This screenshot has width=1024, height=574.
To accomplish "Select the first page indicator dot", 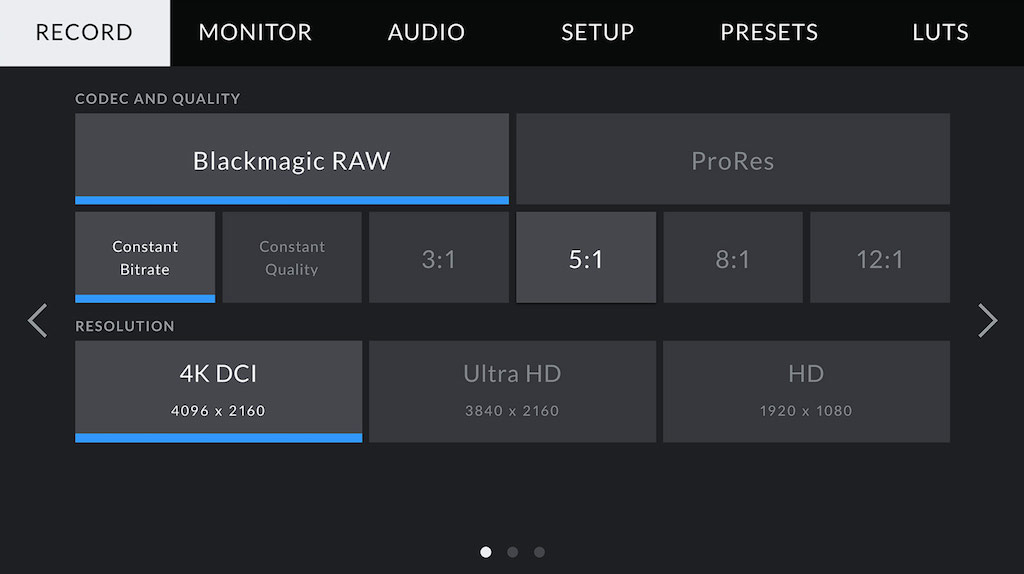I will coord(486,552).
